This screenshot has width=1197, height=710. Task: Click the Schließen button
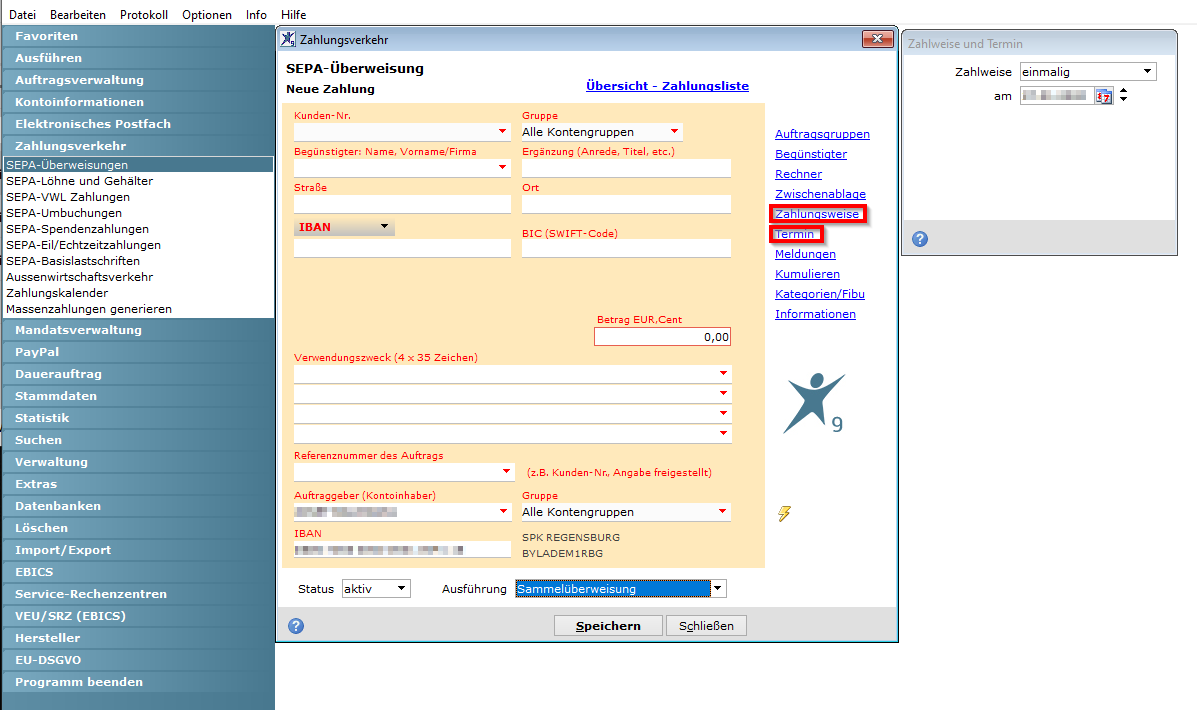[706, 626]
